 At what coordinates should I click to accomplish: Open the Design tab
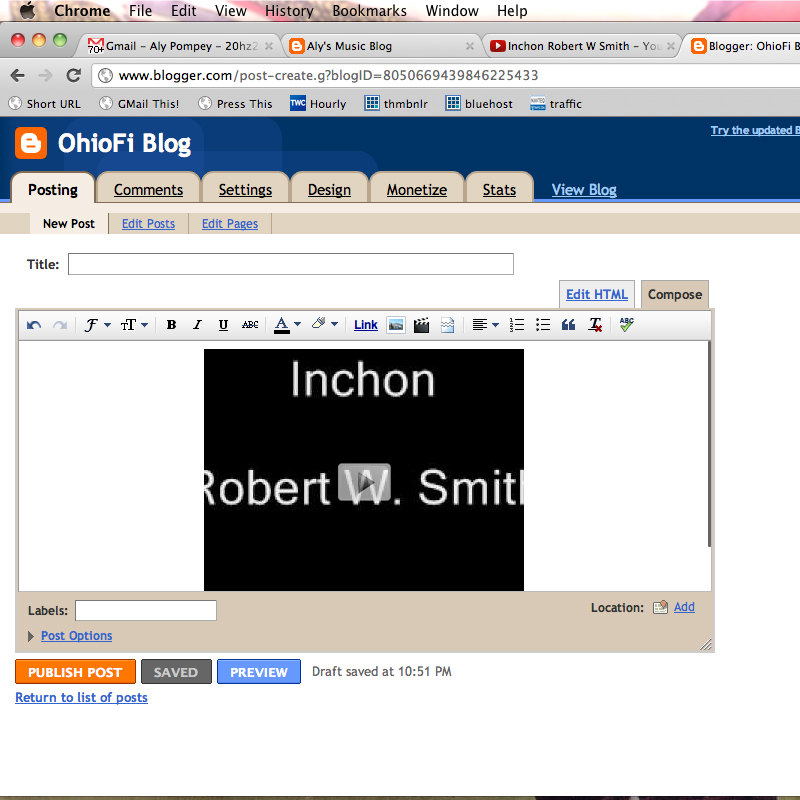(x=329, y=190)
